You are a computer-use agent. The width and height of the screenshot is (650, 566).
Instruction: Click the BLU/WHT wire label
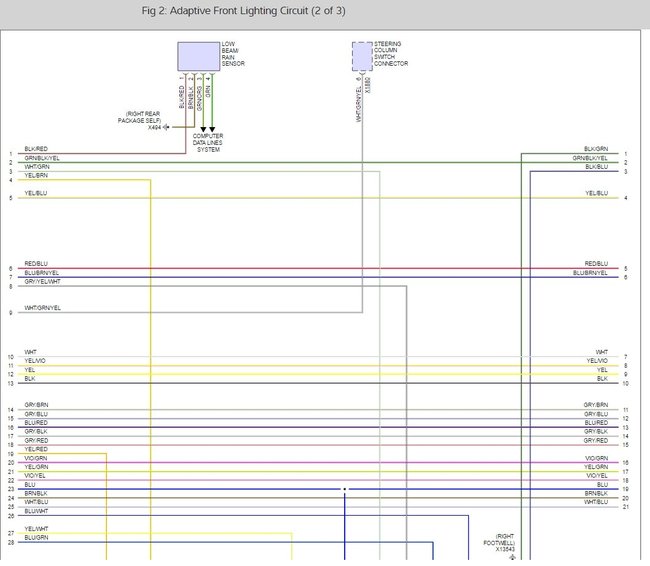coord(36,511)
